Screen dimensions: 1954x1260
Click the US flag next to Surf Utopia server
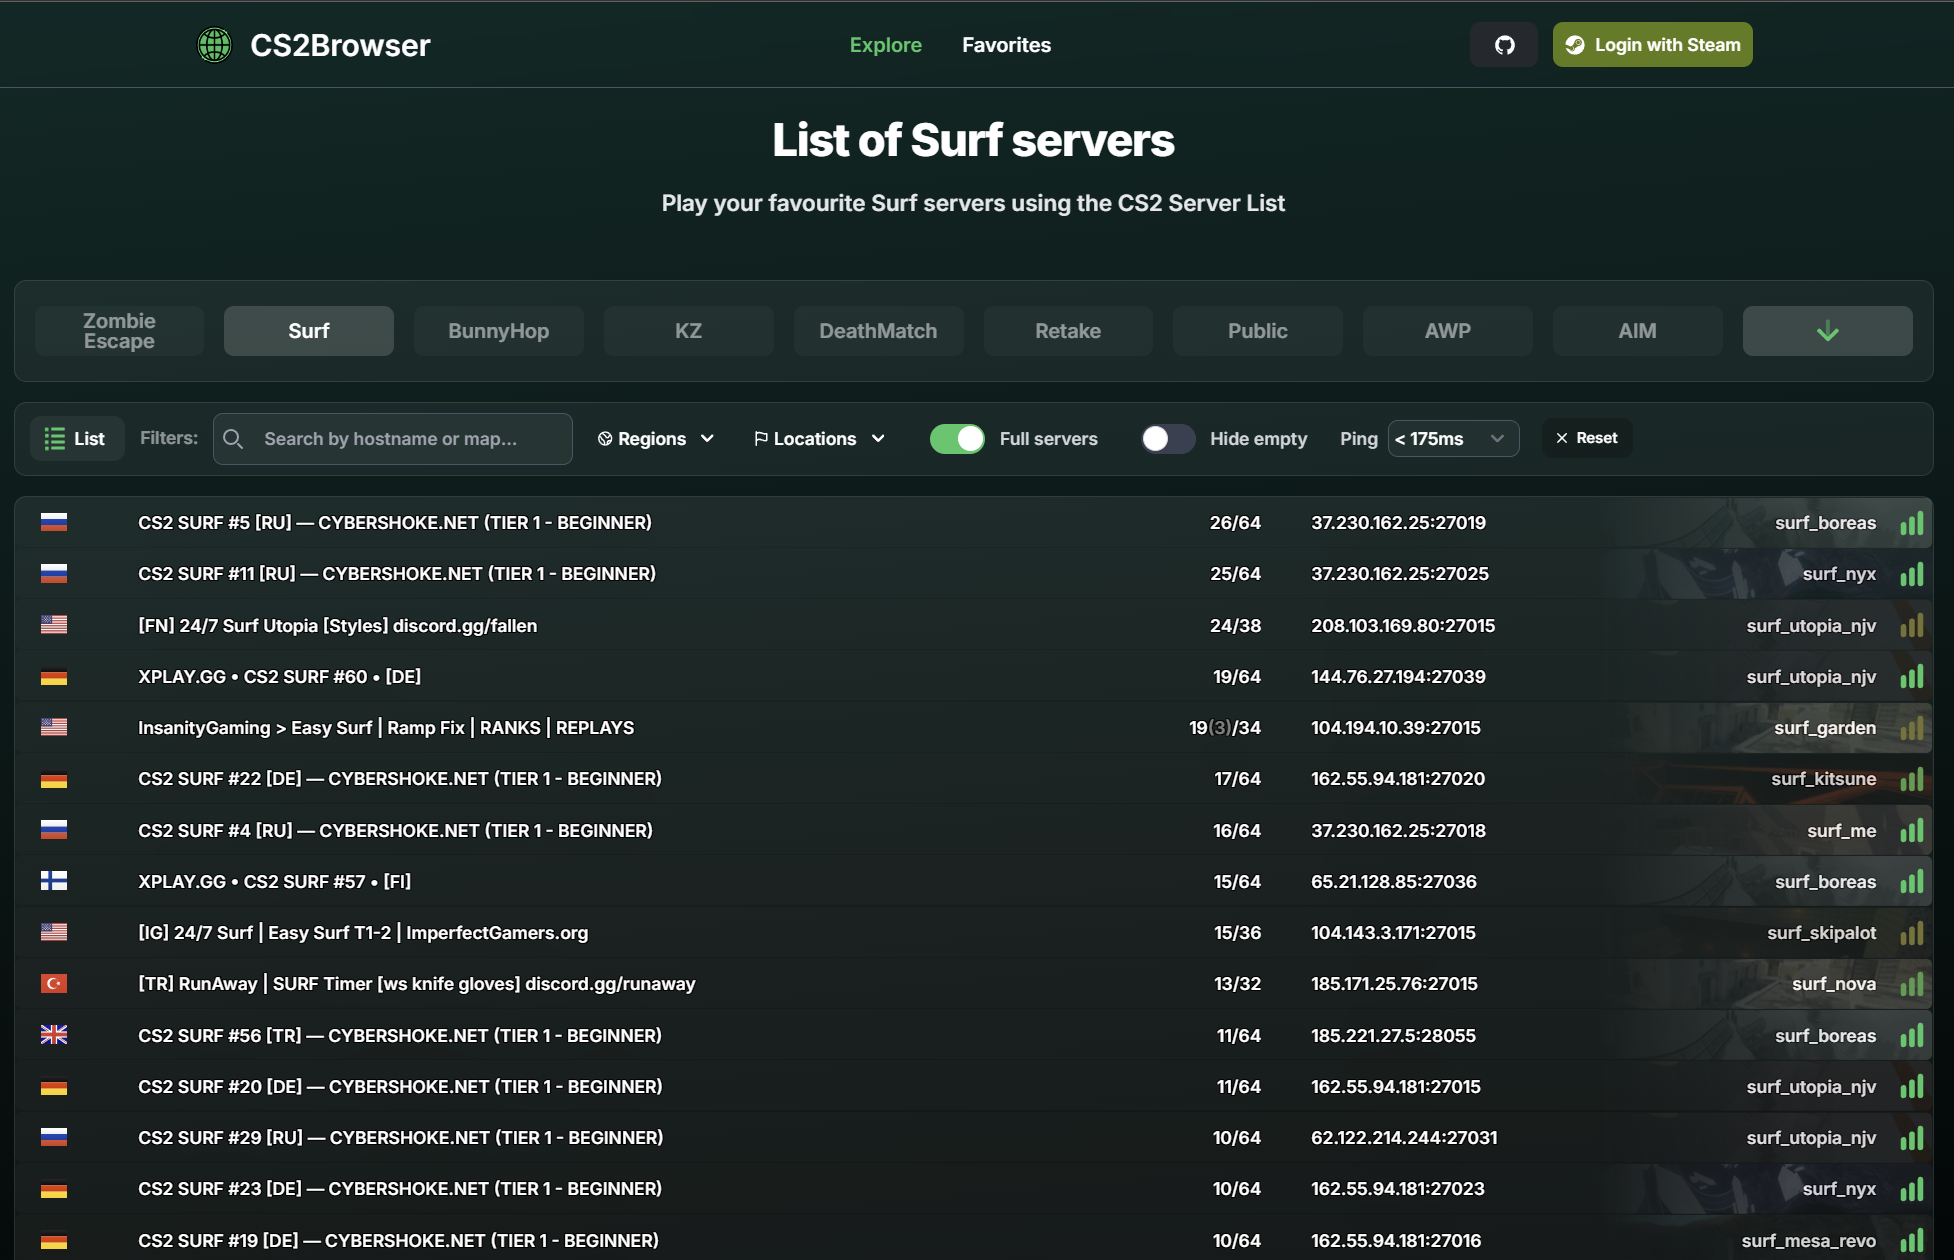click(55, 624)
